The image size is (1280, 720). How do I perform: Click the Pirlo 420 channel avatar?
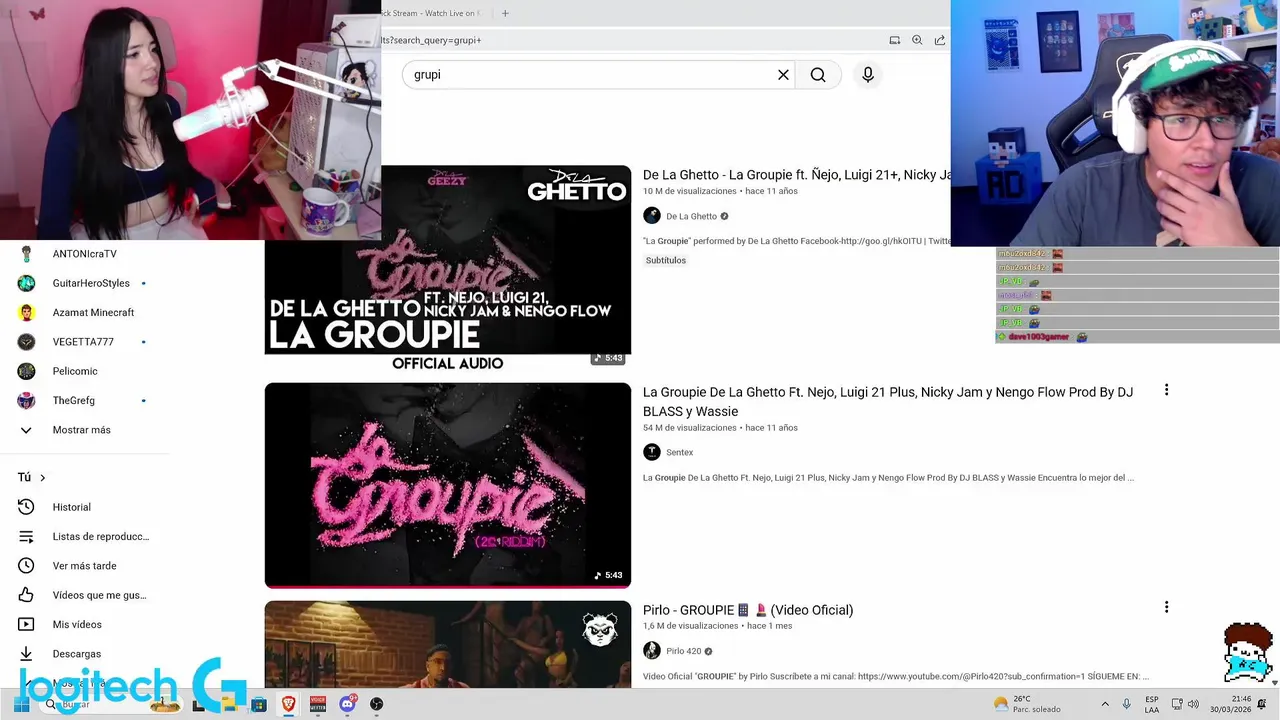pyautogui.click(x=652, y=651)
